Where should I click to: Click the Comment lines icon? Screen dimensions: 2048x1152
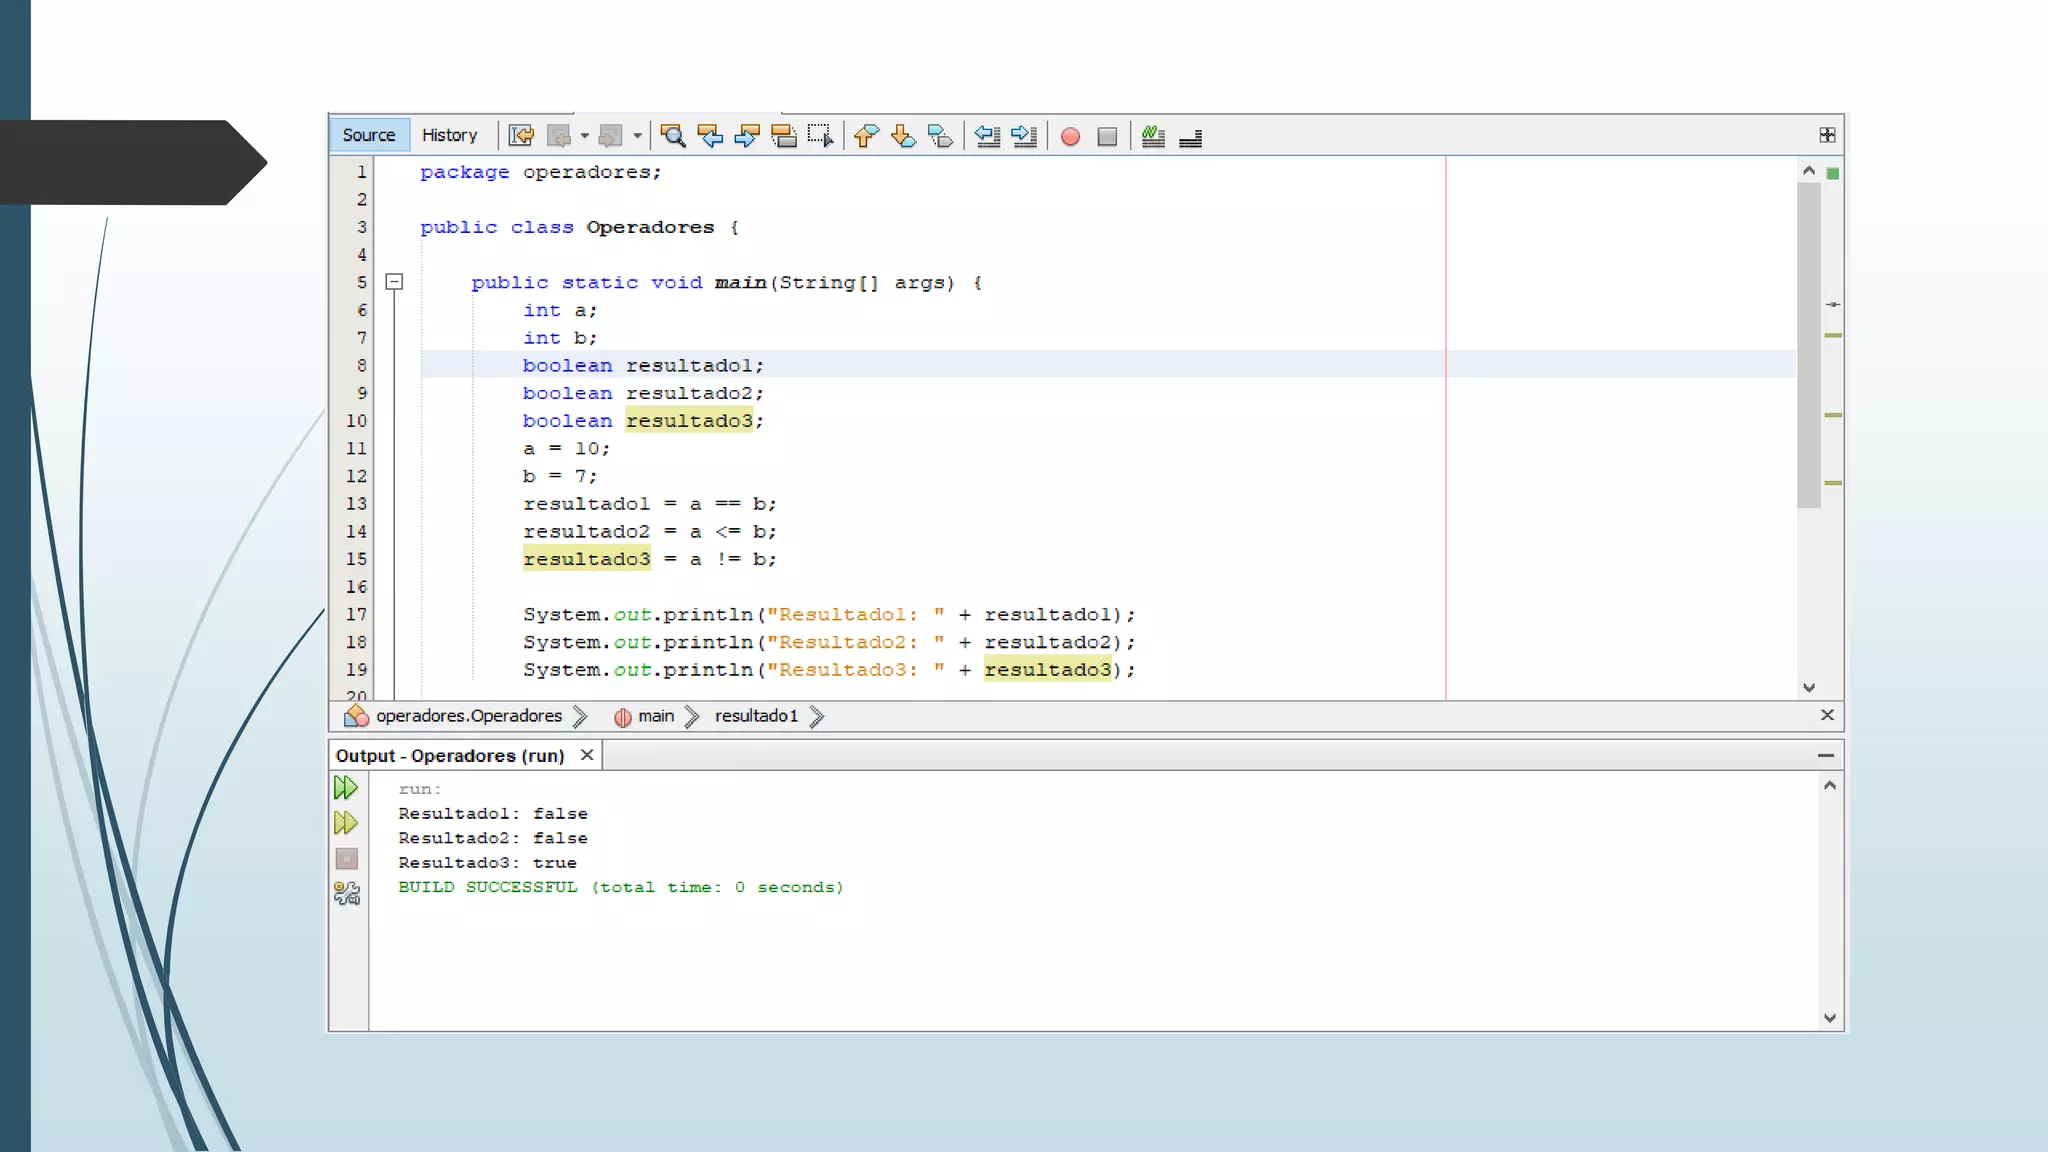point(1153,136)
